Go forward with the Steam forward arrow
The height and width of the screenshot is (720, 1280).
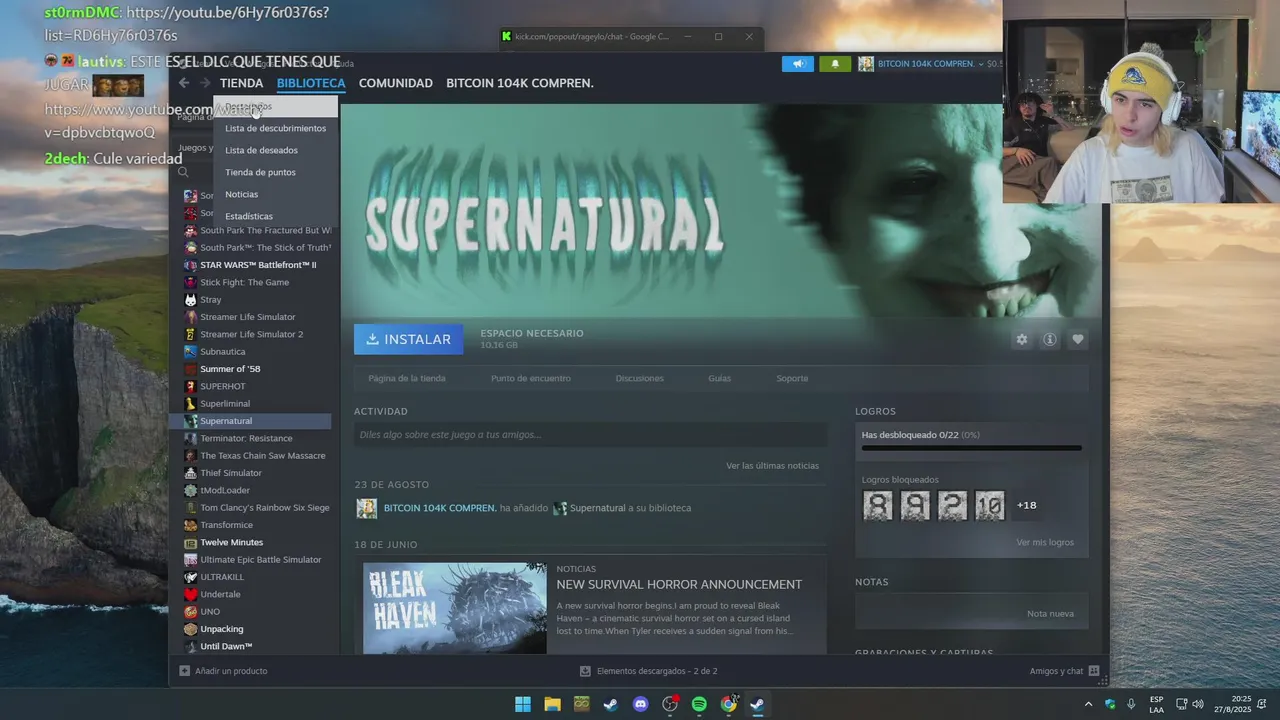point(205,83)
